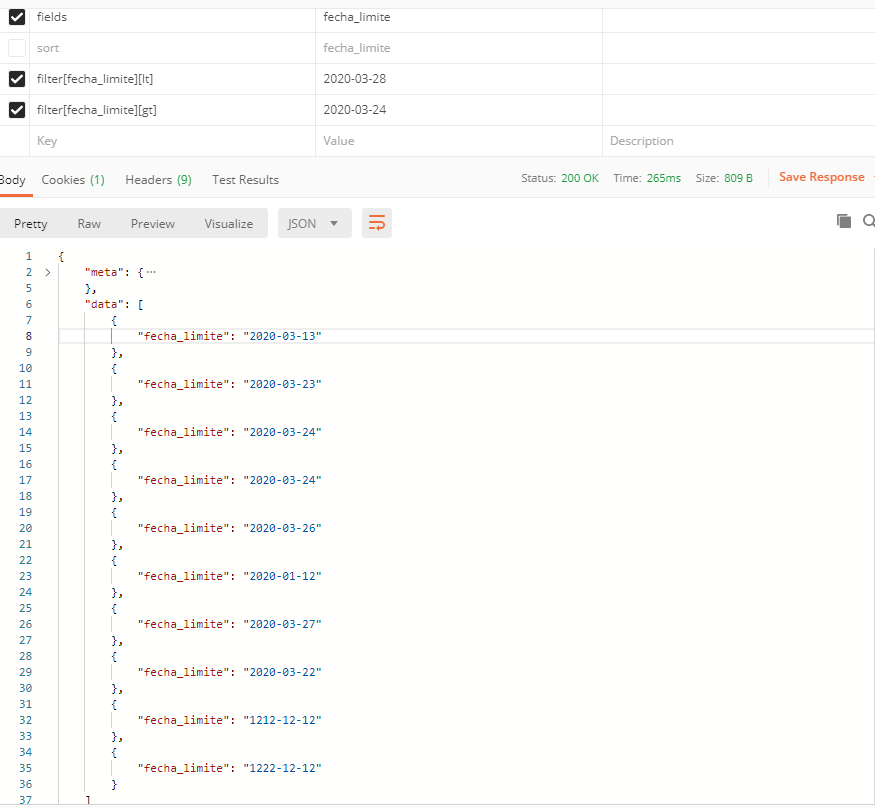Open the JSON format dropdown
This screenshot has height=808, width=875.
click(x=315, y=223)
